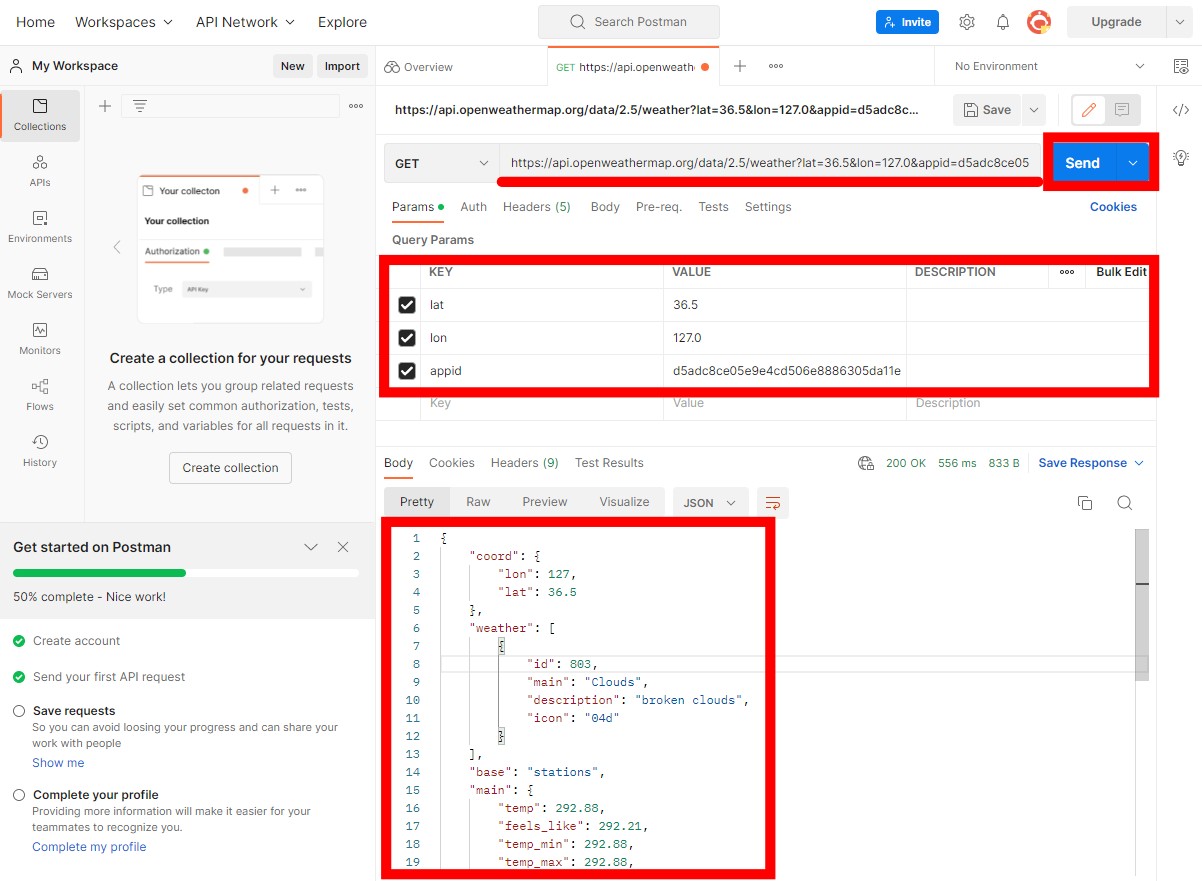Open the Tests tab
Image resolution: width=1202 pixels, height=881 pixels.
tap(713, 207)
